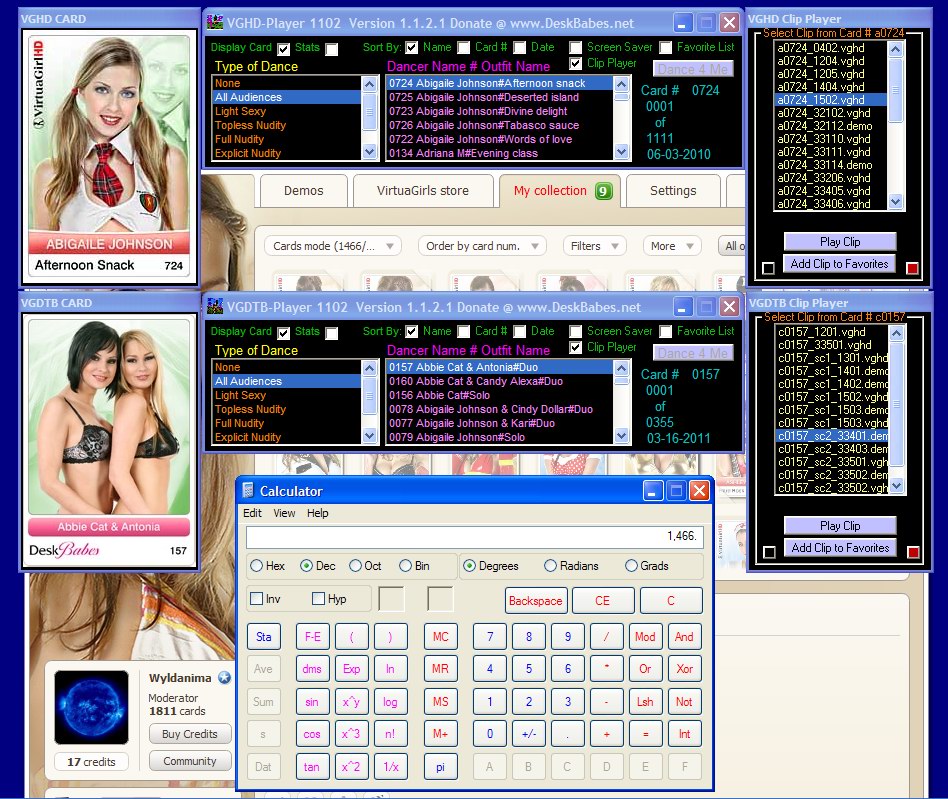This screenshot has width=948, height=799.
Task: Tick the empty checkbox in VGHD Clip Player
Action: point(768,268)
